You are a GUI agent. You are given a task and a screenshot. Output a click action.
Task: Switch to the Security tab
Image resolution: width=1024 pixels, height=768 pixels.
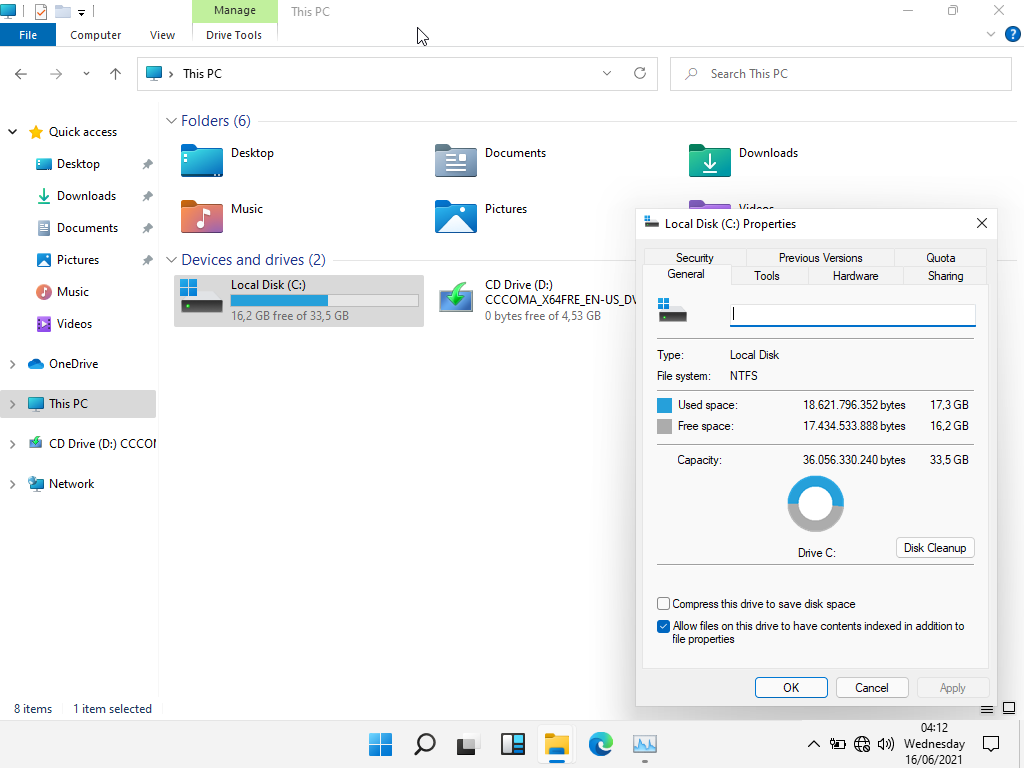pyautogui.click(x=695, y=257)
